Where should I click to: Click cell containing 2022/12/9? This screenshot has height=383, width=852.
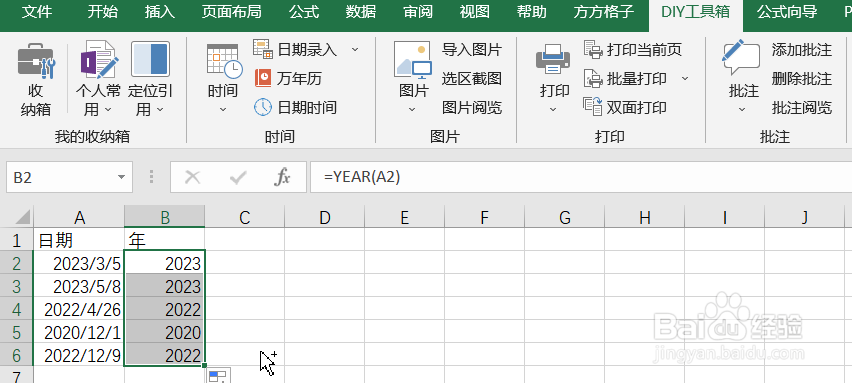tap(79, 355)
